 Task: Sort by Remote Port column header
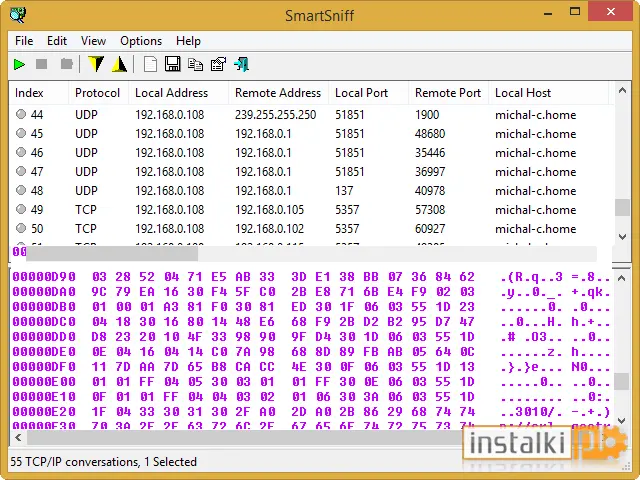[x=448, y=93]
